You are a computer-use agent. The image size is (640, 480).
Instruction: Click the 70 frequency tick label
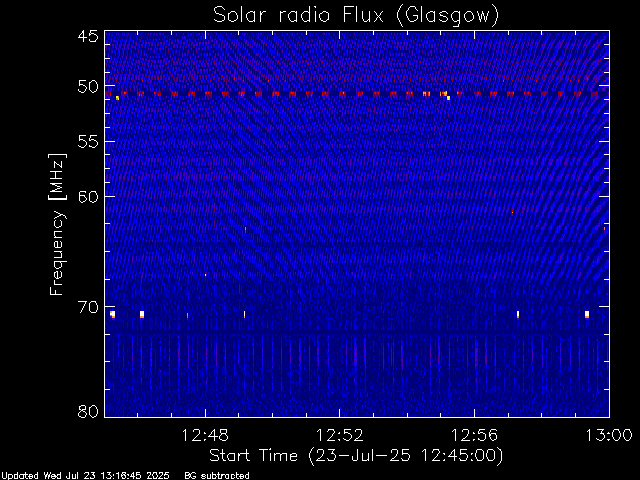[x=88, y=307]
